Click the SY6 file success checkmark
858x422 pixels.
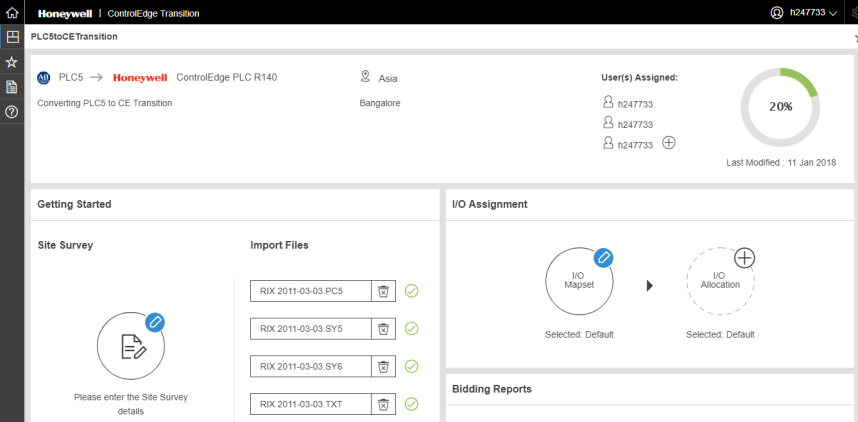pyautogui.click(x=411, y=366)
